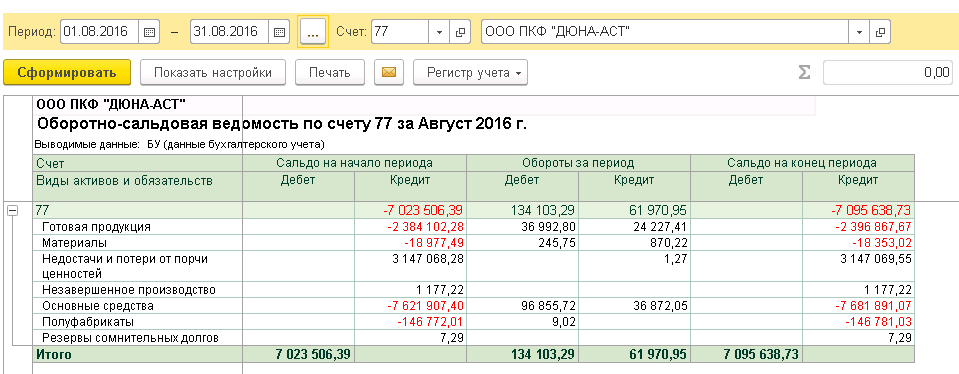Viewport: 959px width, 374px height.
Task: Select the Основные средства row
Action: (474, 306)
